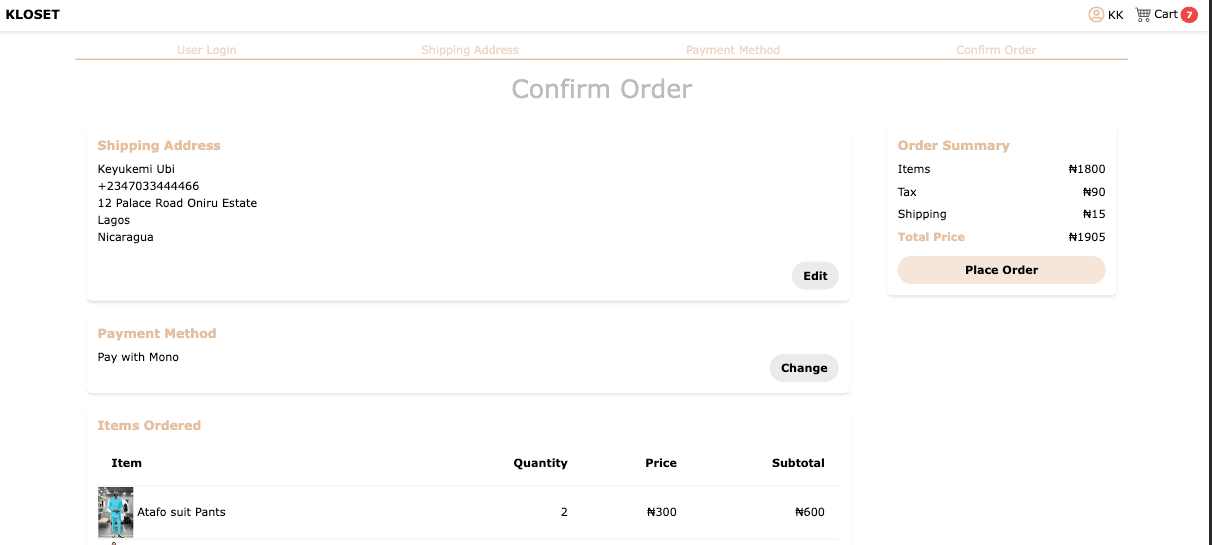Click the Subtotal column header
This screenshot has width=1212, height=545.
point(798,463)
